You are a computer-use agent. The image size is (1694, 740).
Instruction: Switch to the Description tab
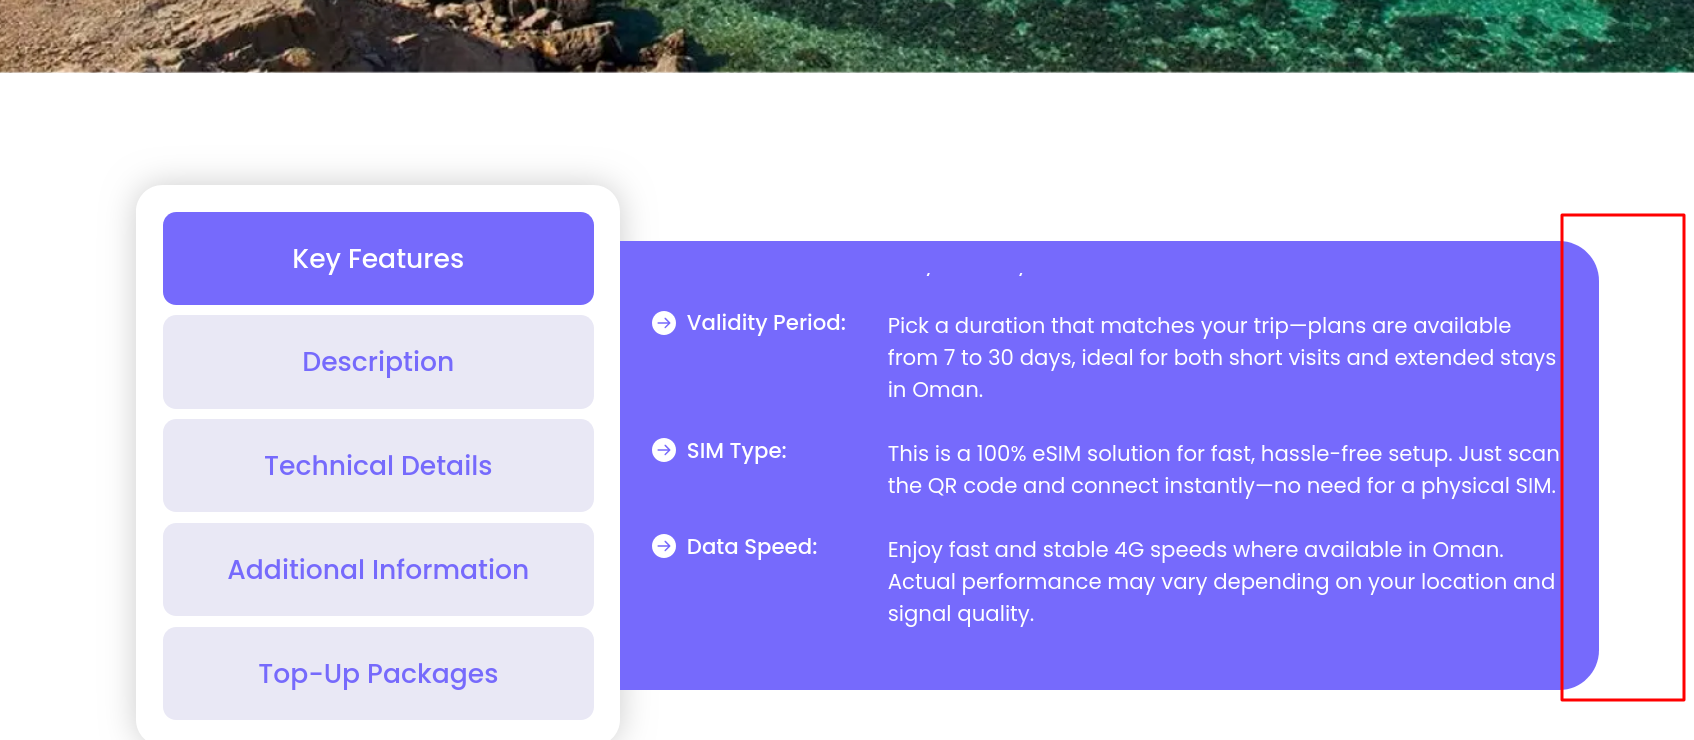pos(378,362)
